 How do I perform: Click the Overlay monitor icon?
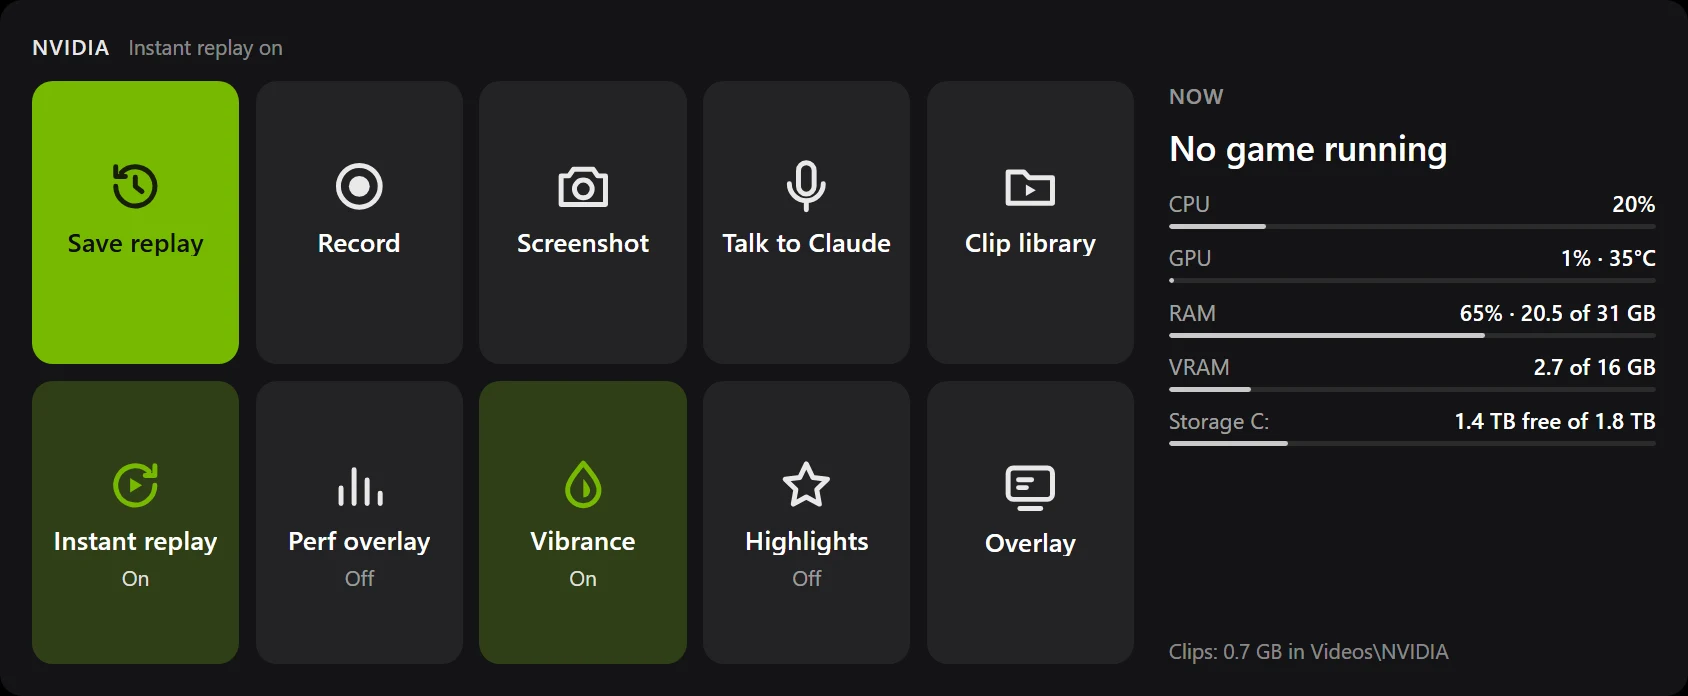click(x=1030, y=487)
